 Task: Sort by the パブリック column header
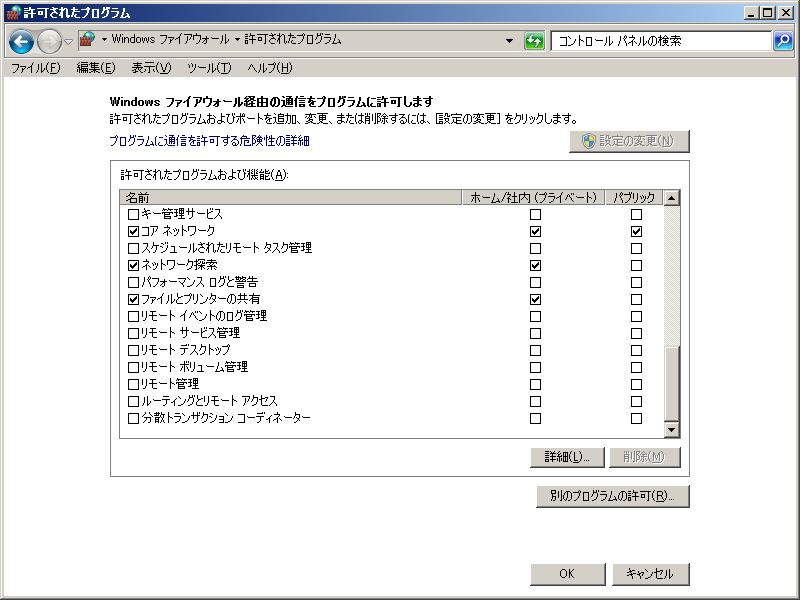point(634,197)
